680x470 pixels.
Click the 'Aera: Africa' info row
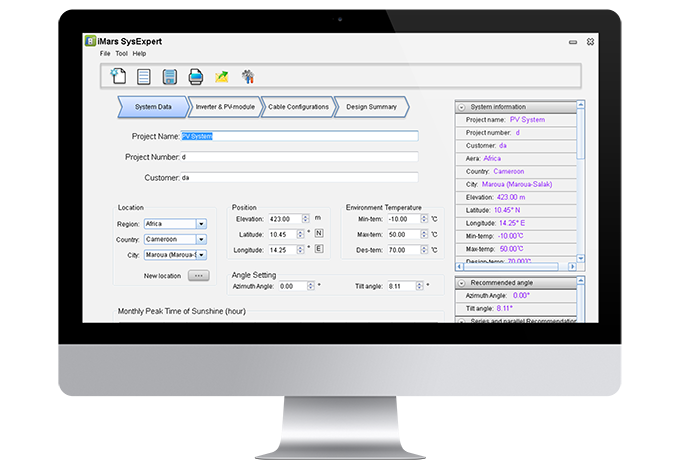tap(516, 158)
